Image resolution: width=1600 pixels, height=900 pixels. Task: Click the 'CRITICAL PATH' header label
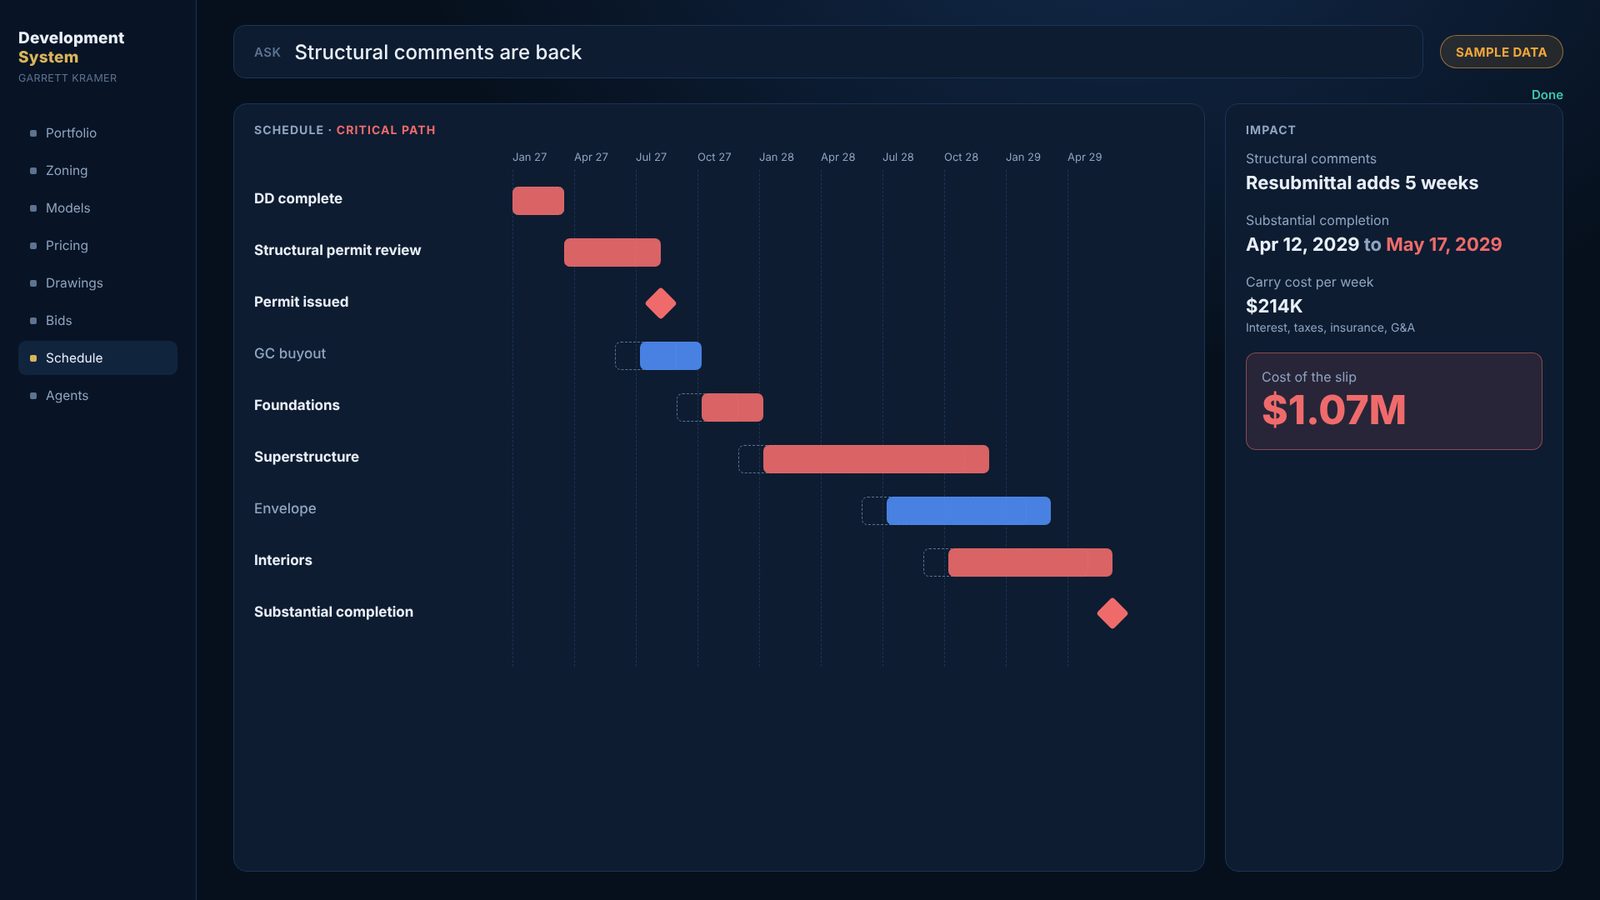pyautogui.click(x=386, y=130)
